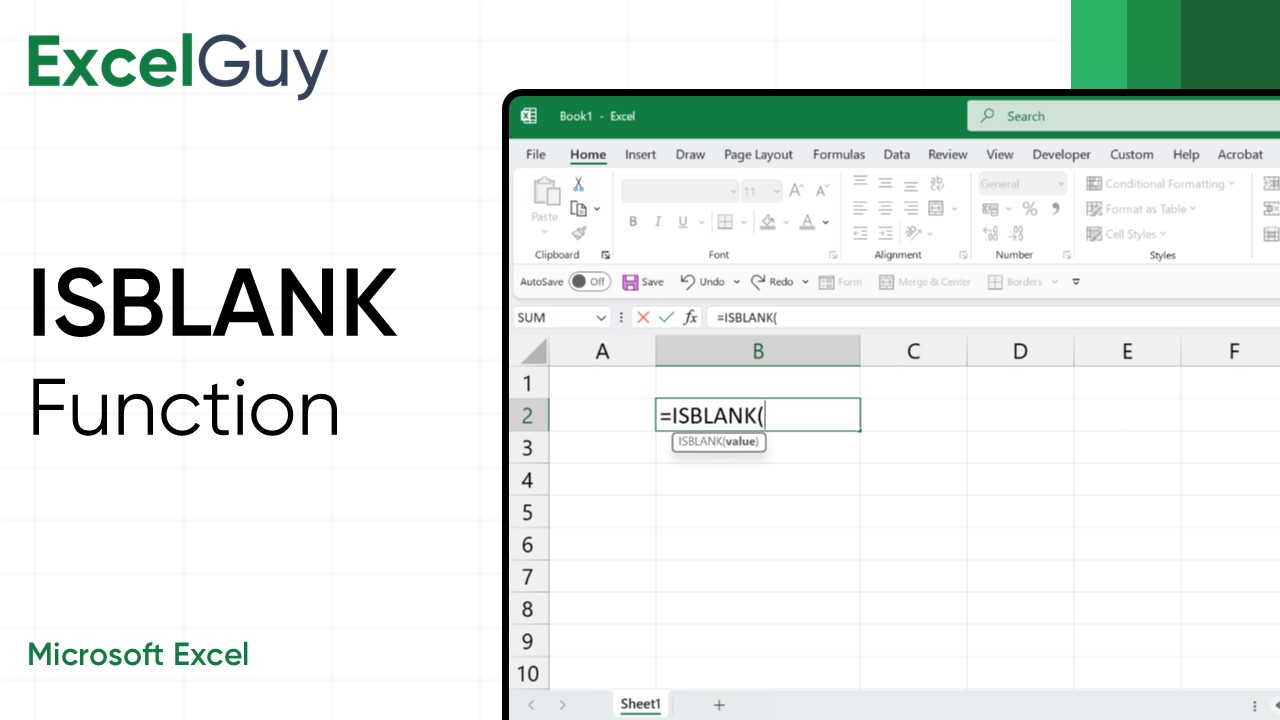Click the Increase Decimal icon
Viewport: 1280px width, 720px height.
click(x=991, y=233)
